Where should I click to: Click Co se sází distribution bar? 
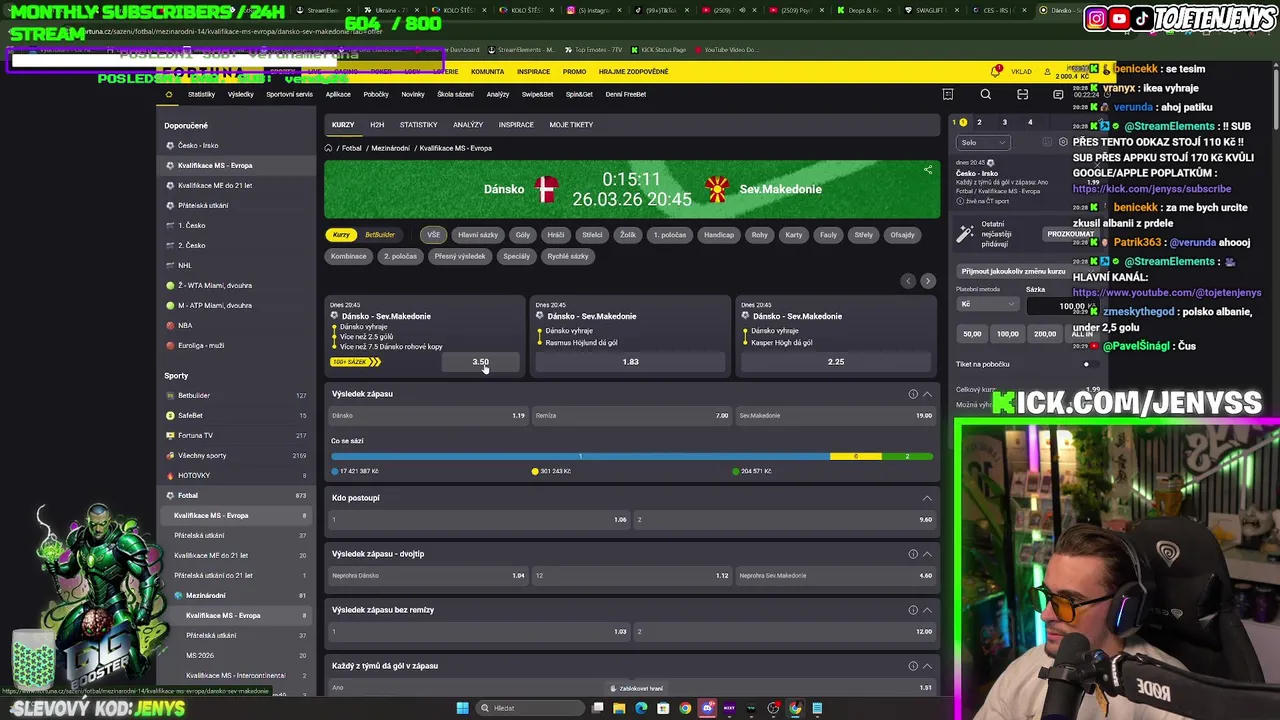point(632,456)
